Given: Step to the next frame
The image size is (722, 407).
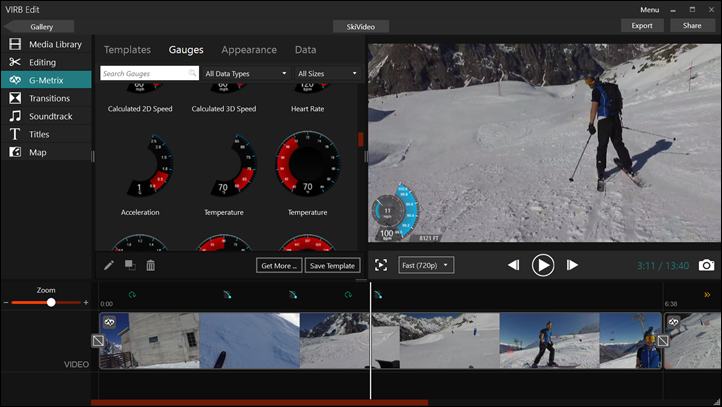Looking at the screenshot, I should 573,265.
